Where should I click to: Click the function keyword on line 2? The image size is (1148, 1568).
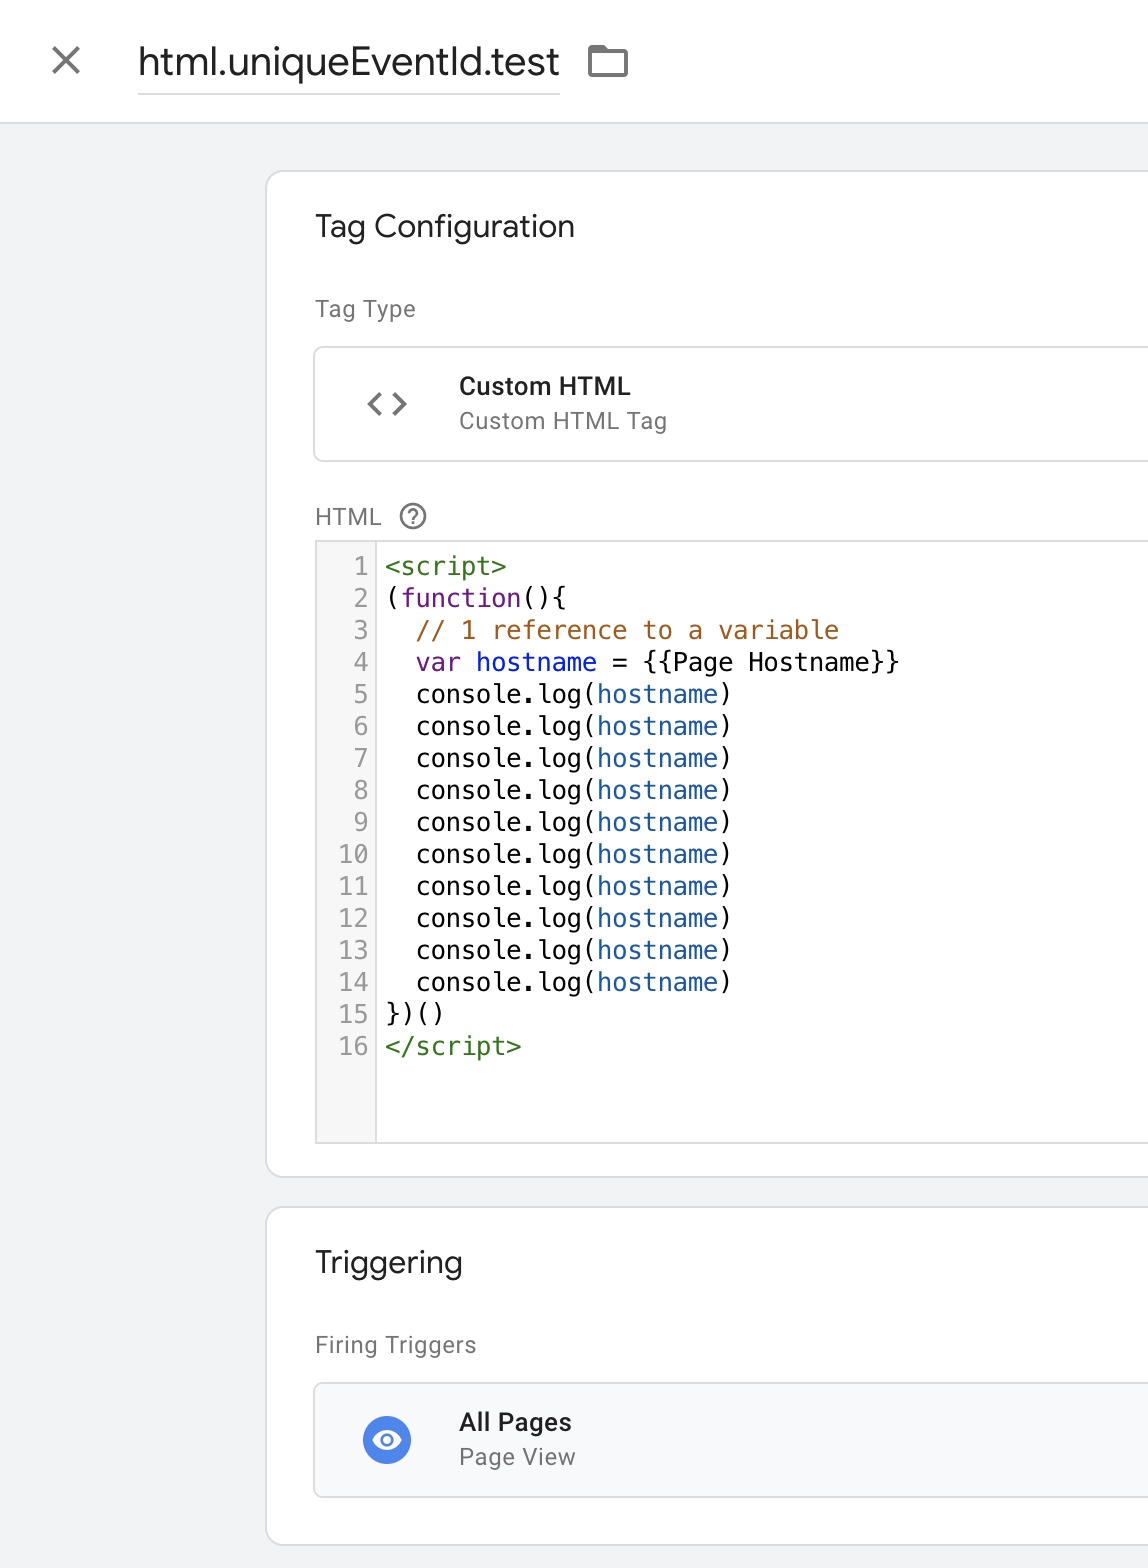[461, 598]
